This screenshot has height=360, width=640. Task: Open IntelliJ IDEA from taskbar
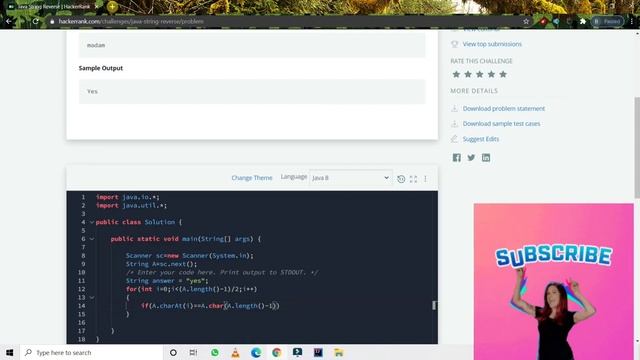point(318,352)
